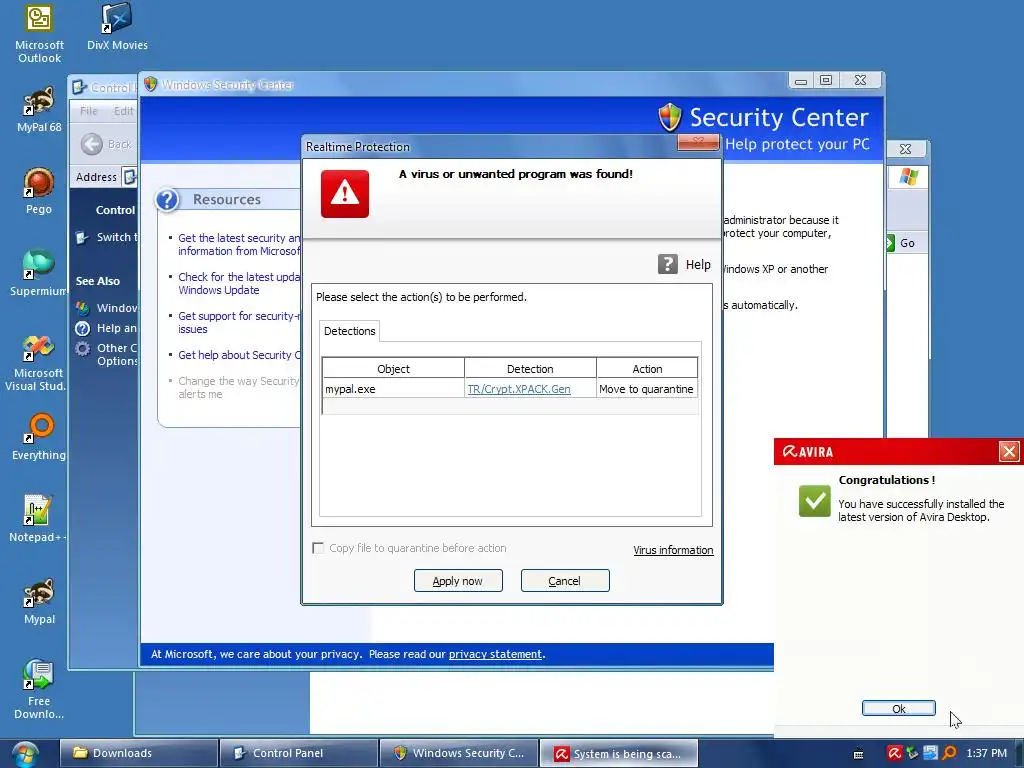Click Cancel in Realtime Protection dialog
Viewport: 1024px width, 768px height.
[x=565, y=581]
